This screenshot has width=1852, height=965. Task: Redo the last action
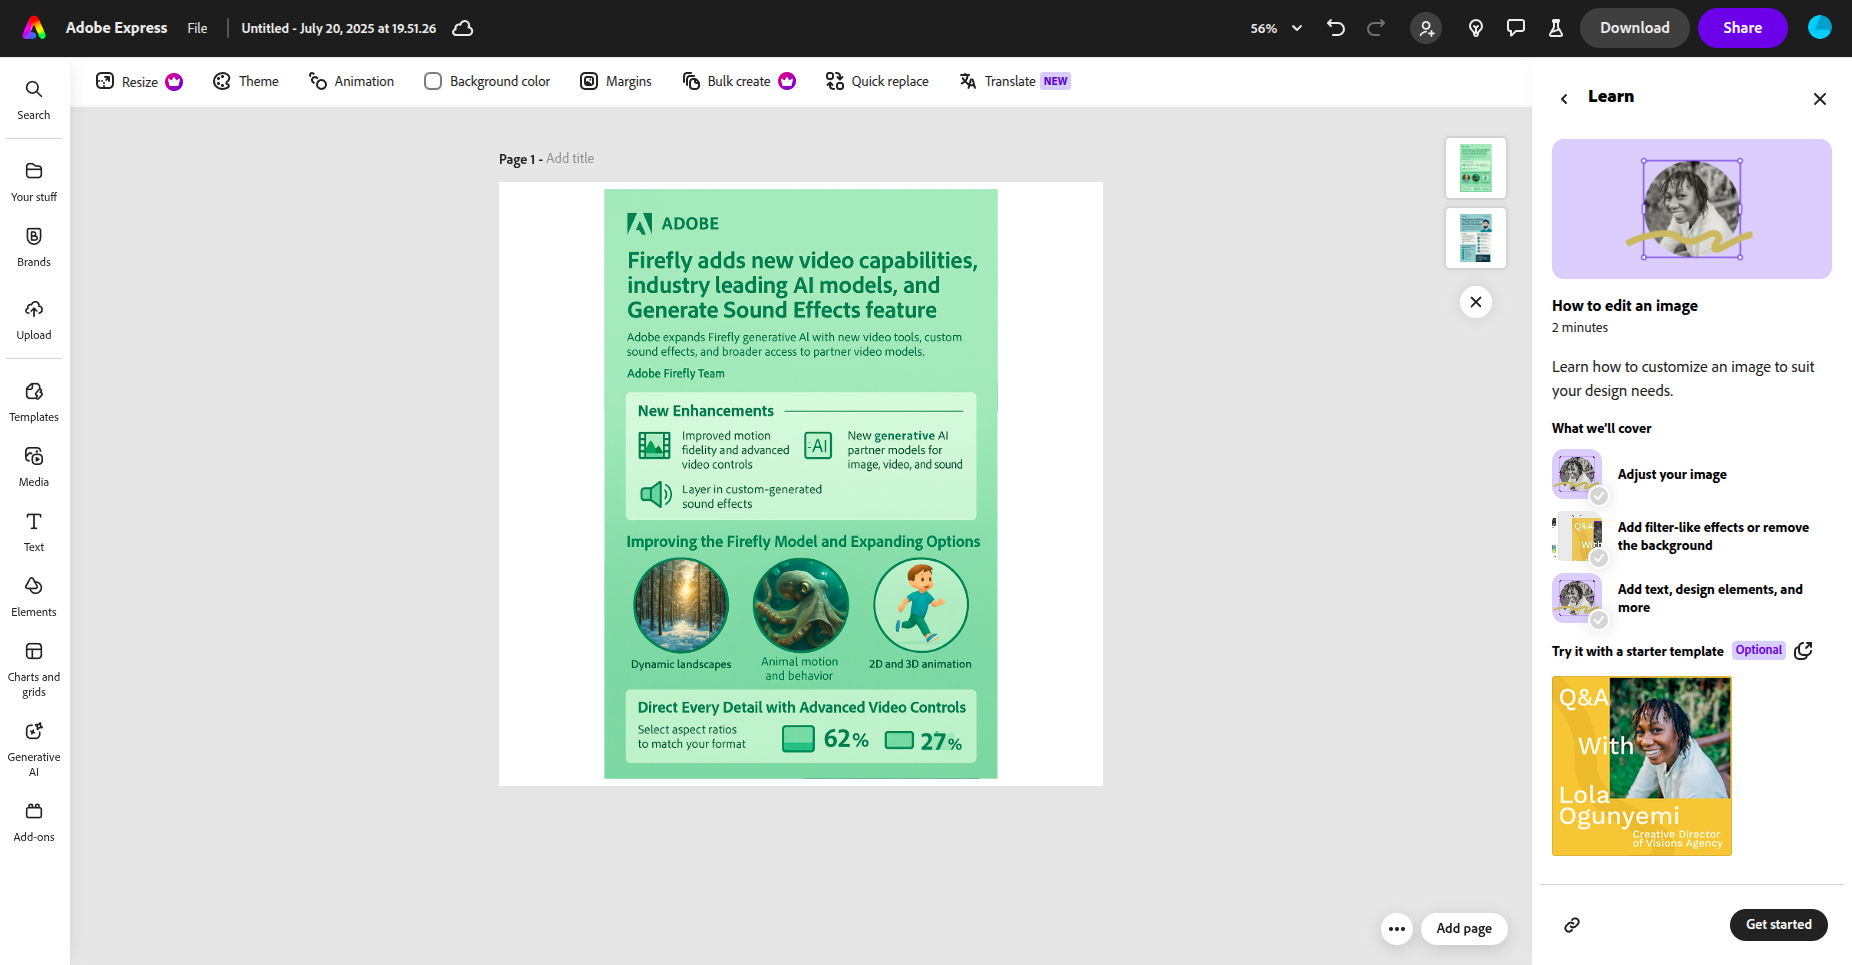tap(1376, 28)
